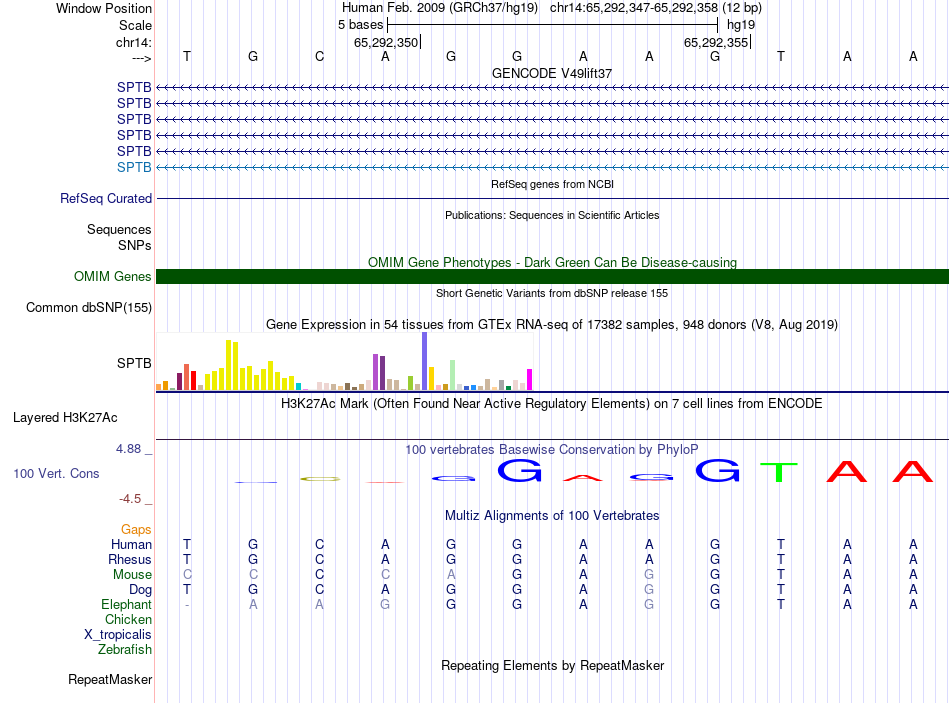Click the black SPTB label beside the GTEx chart
This screenshot has height=703, width=950.
(134, 364)
